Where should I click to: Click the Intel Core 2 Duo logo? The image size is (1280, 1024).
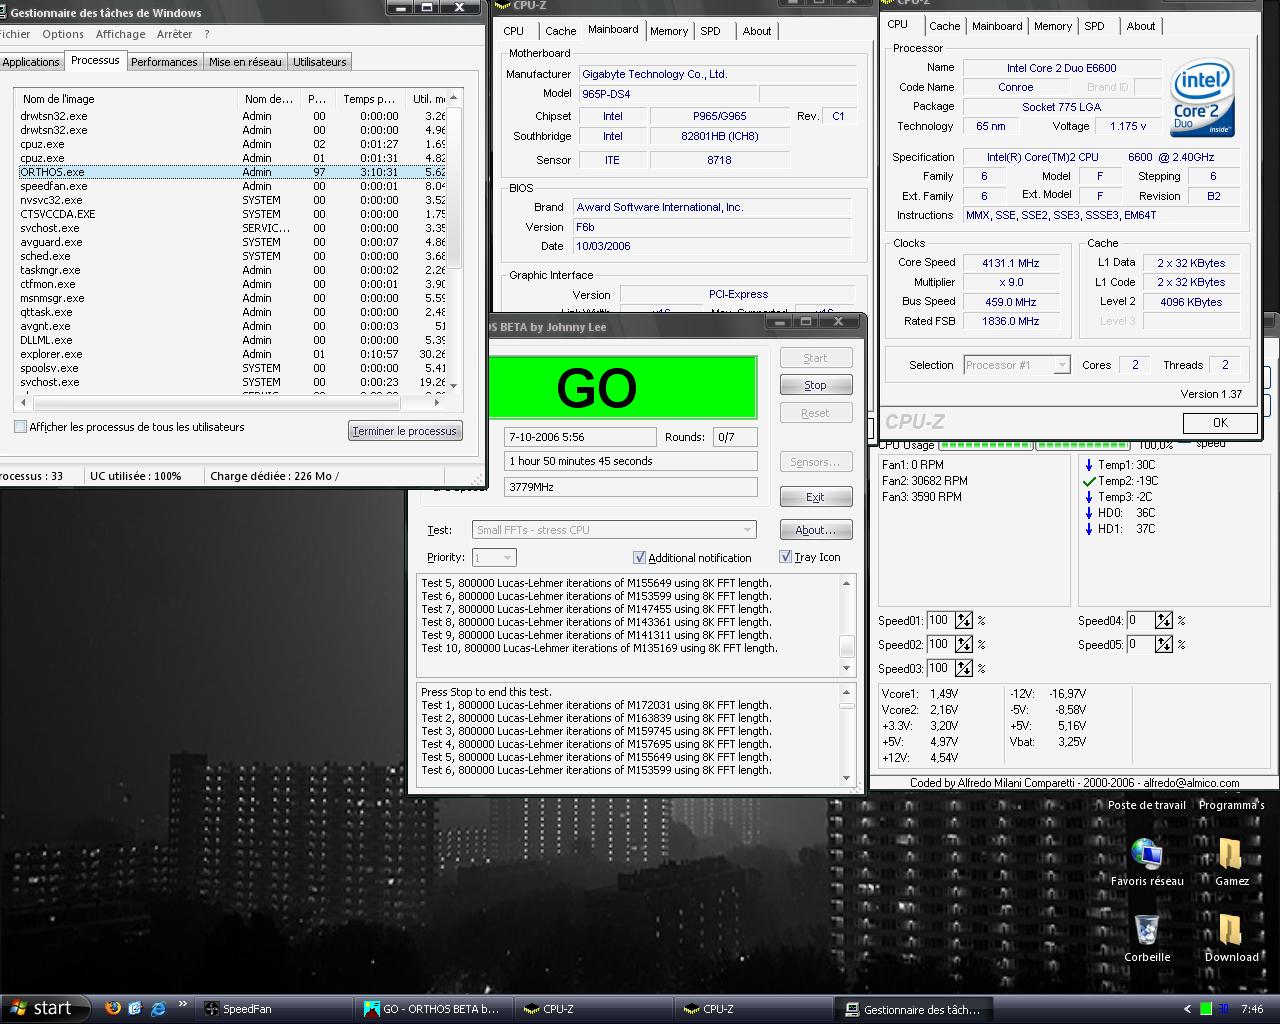pyautogui.click(x=1202, y=98)
